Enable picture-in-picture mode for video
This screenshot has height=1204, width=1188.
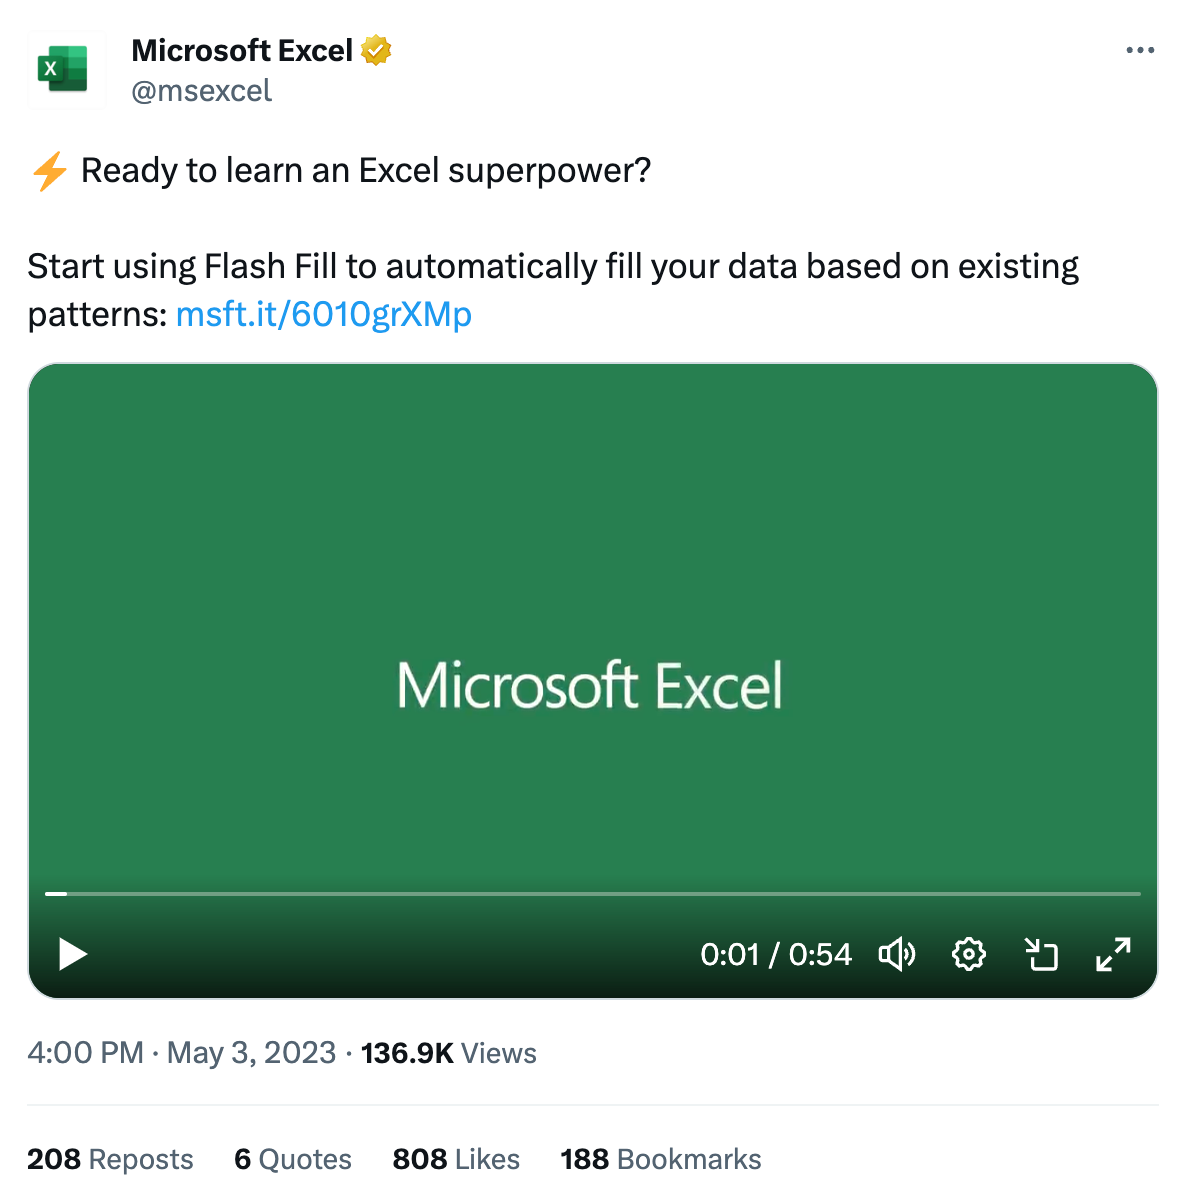click(x=1041, y=955)
